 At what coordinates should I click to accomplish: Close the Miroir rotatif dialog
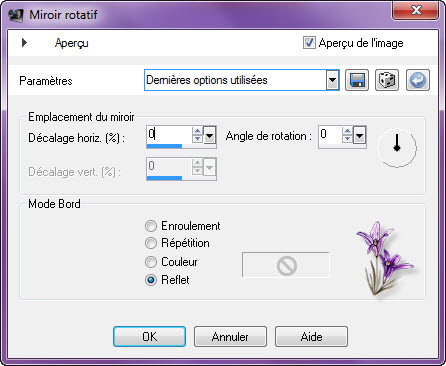coord(416,11)
